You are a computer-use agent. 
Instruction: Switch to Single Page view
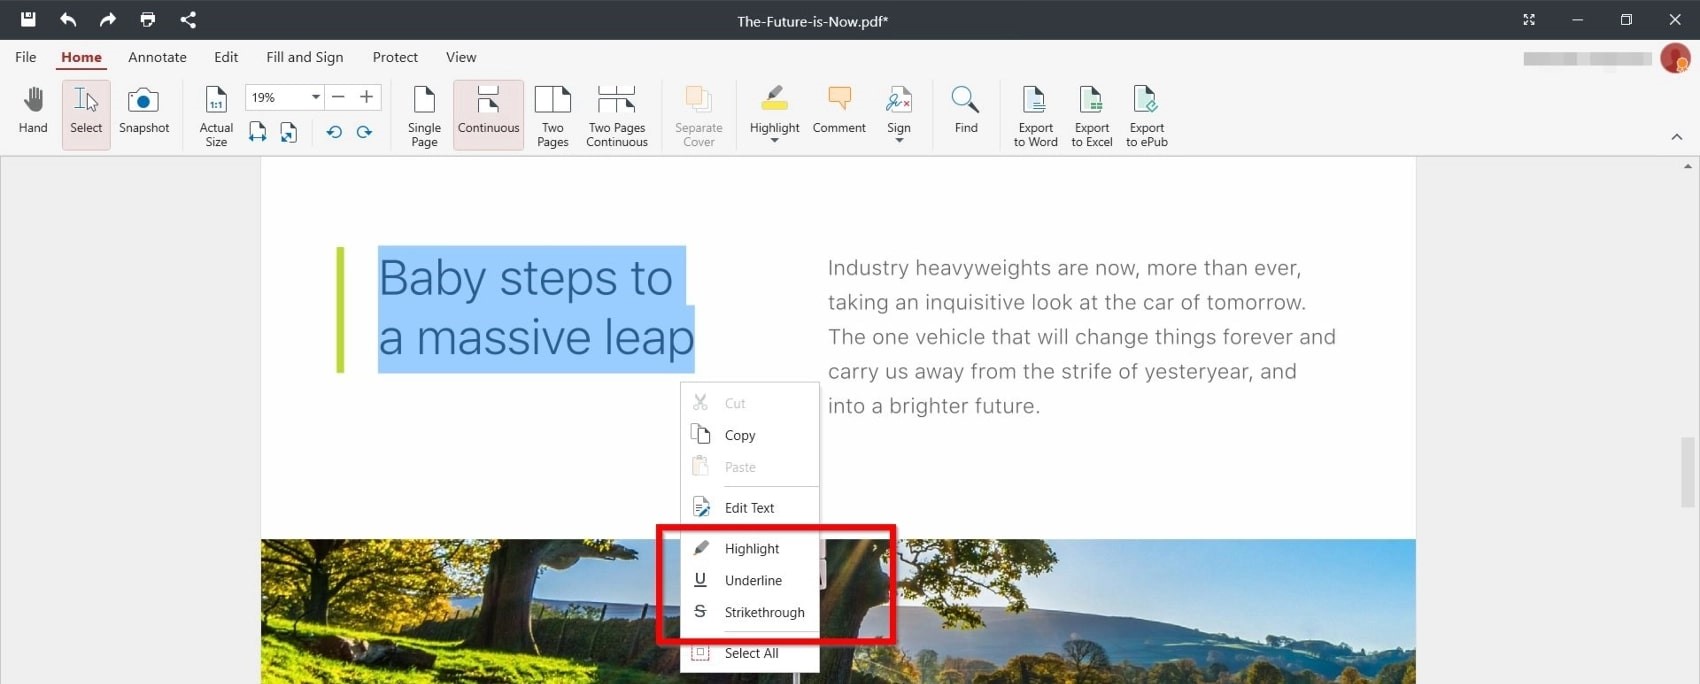coord(424,116)
